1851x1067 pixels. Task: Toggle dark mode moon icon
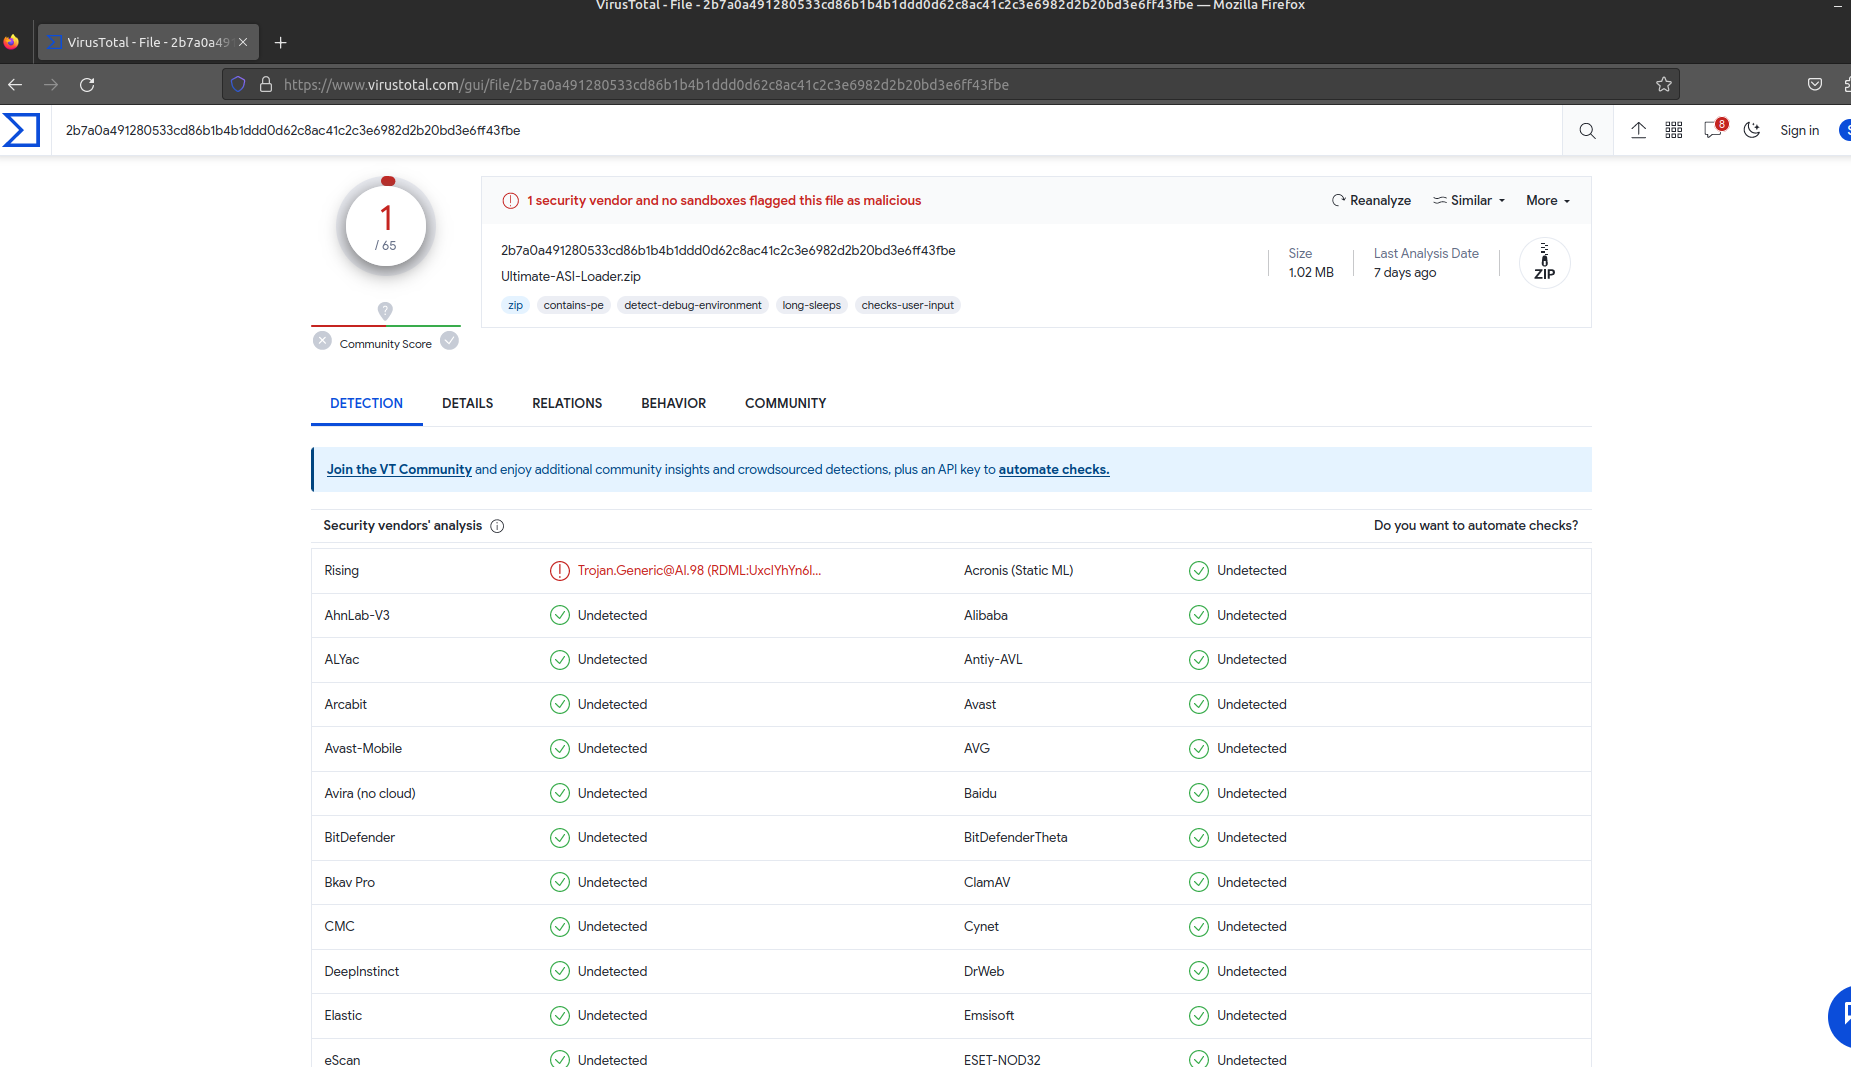(x=1752, y=130)
